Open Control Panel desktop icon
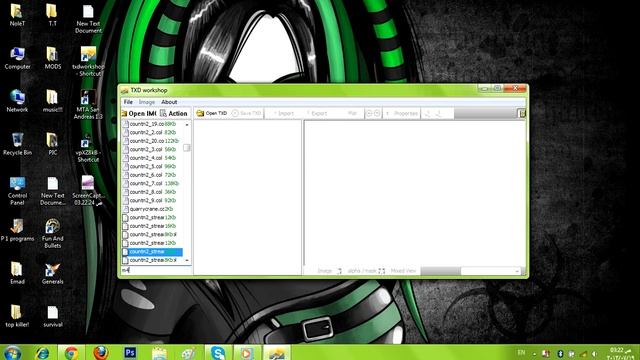The width and height of the screenshot is (640, 360). [x=17, y=191]
